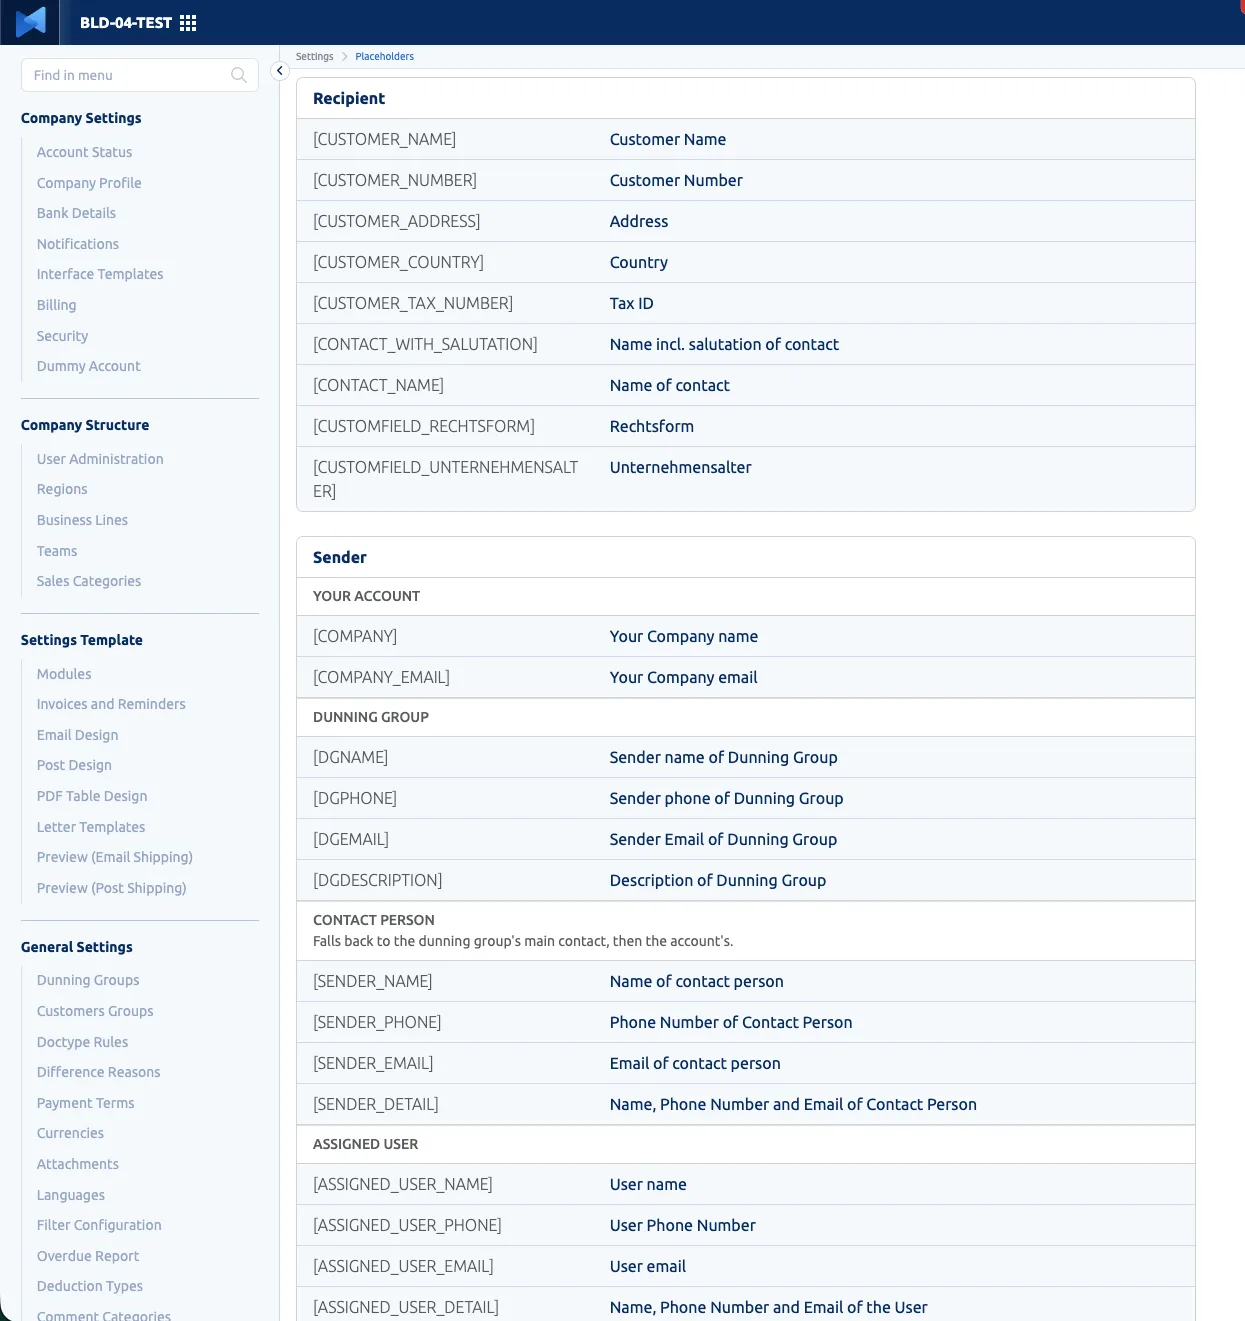Viewport: 1245px width, 1321px height.
Task: Go to Payment Terms
Action: 85,1103
